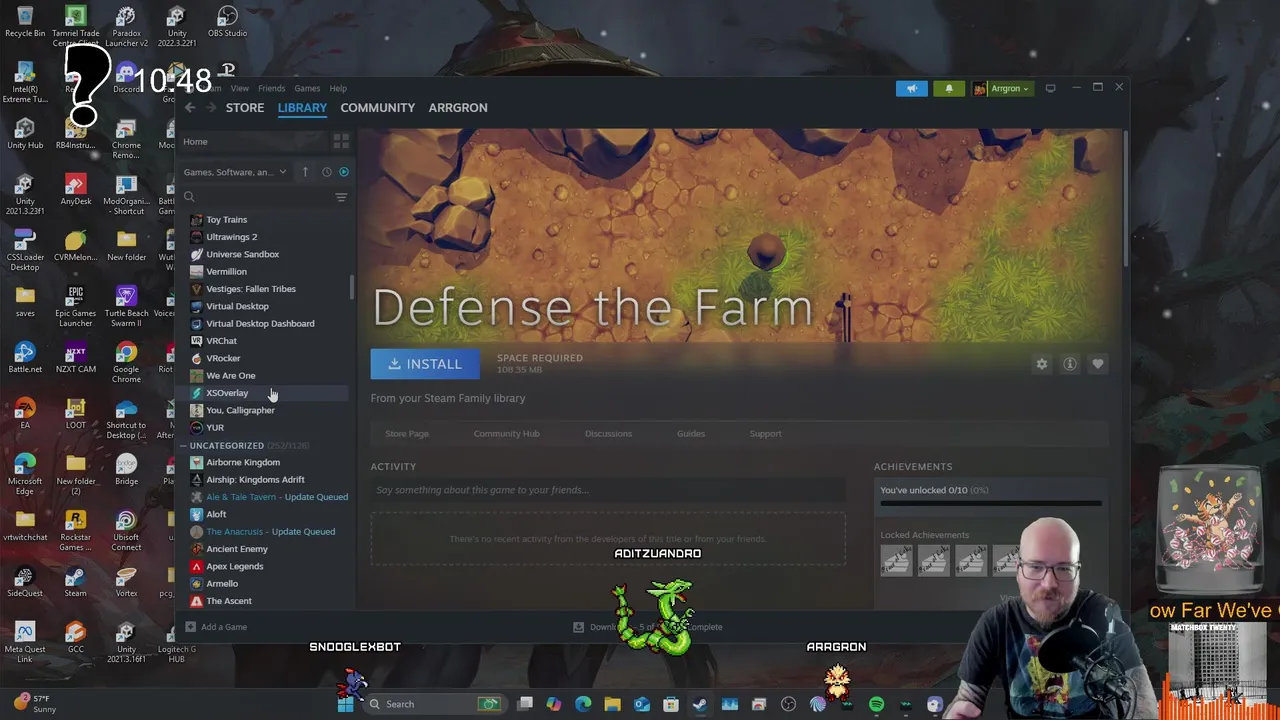Open the Arrgron account dropdown

point(1002,88)
